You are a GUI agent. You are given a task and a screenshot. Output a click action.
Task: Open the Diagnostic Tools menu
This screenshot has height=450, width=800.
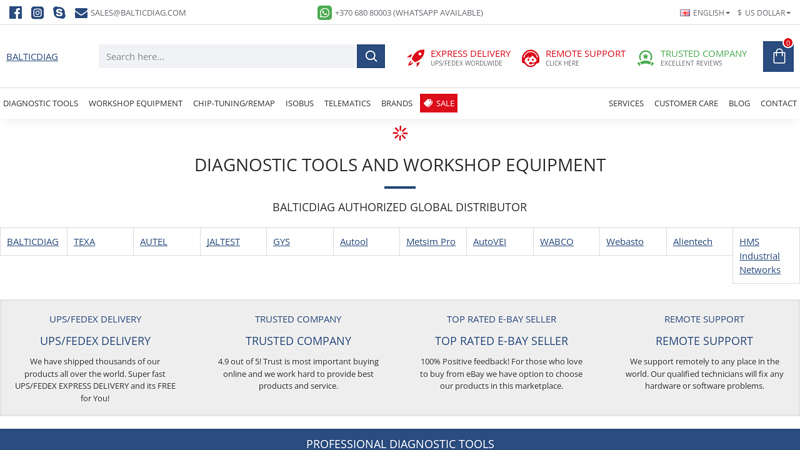tap(40, 103)
